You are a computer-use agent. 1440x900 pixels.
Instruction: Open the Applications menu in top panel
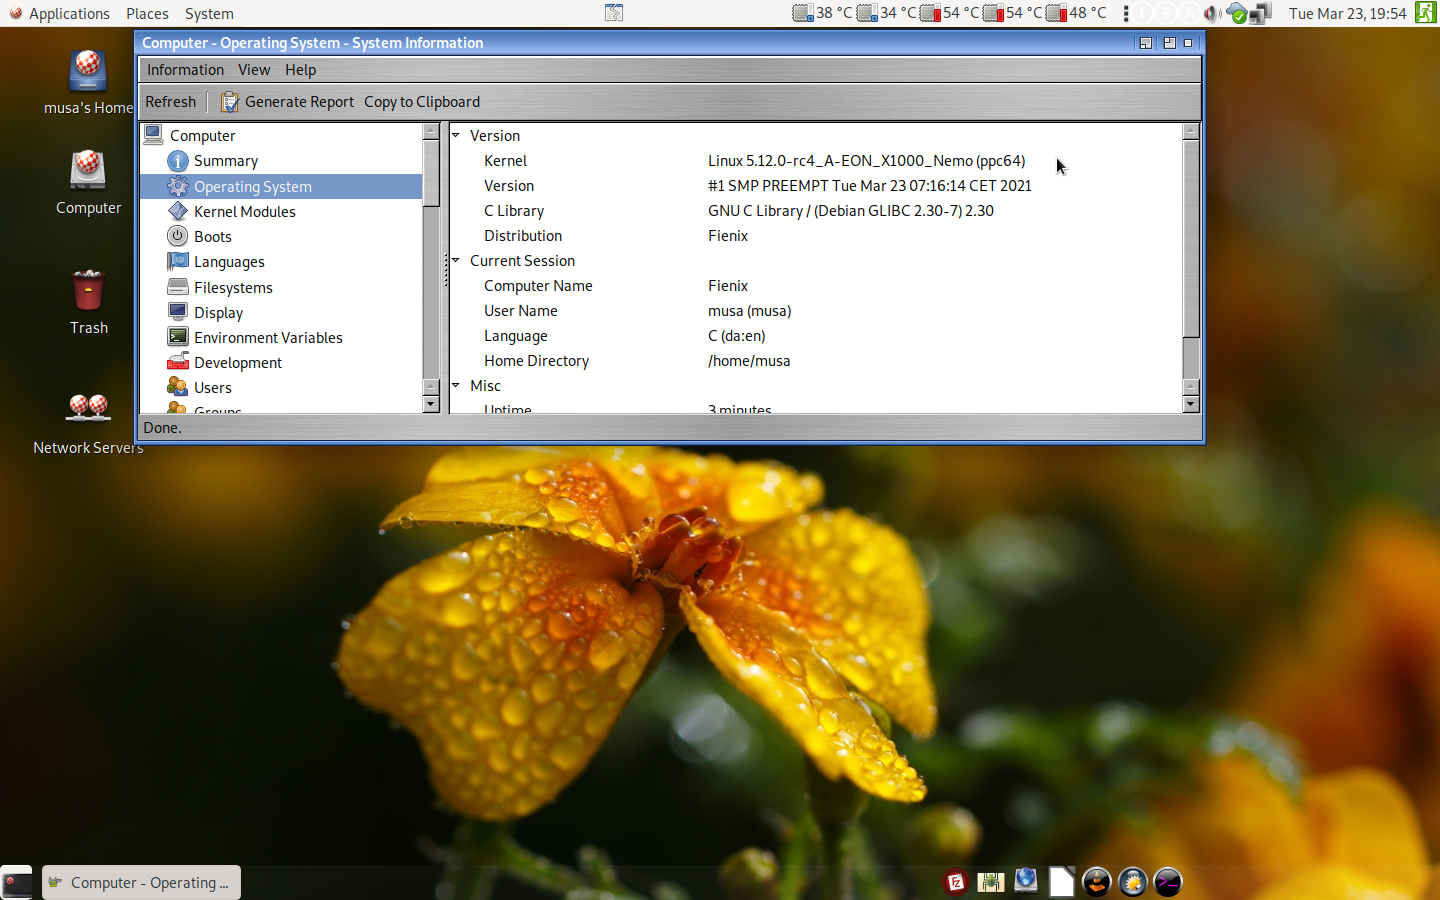(68, 13)
